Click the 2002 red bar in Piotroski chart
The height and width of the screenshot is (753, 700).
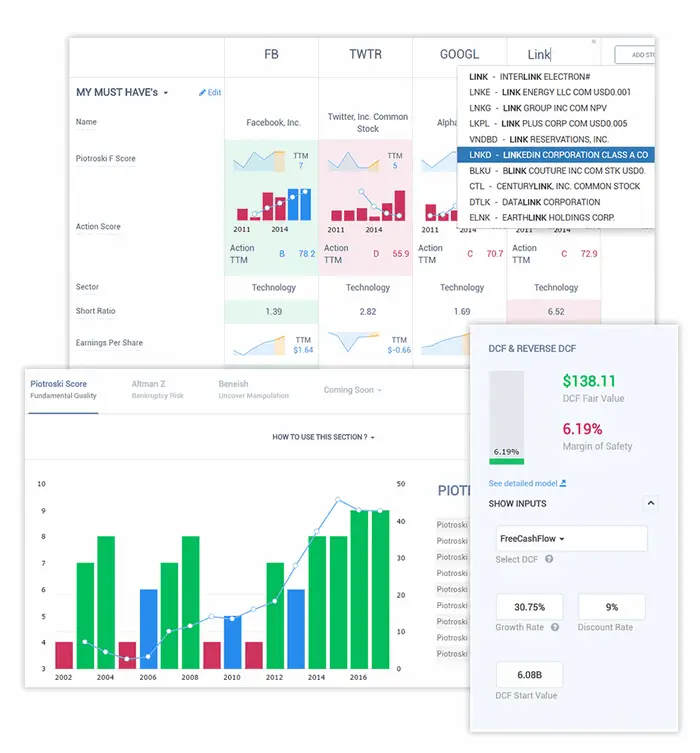pyautogui.click(x=64, y=656)
